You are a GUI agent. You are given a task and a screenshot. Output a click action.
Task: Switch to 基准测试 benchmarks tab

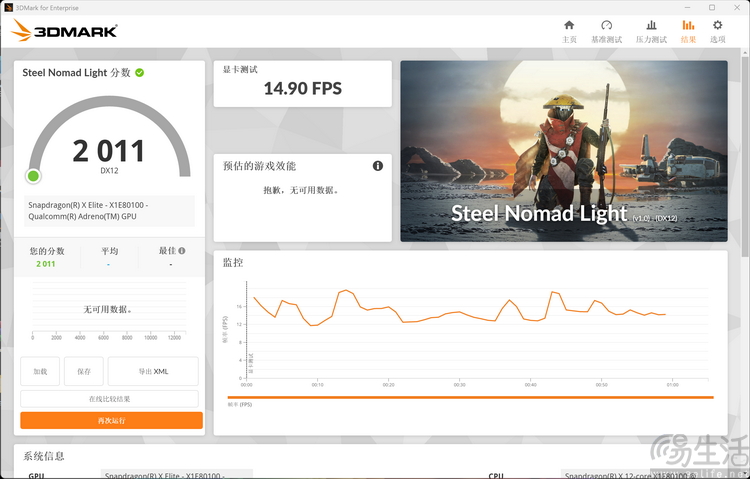click(x=607, y=32)
